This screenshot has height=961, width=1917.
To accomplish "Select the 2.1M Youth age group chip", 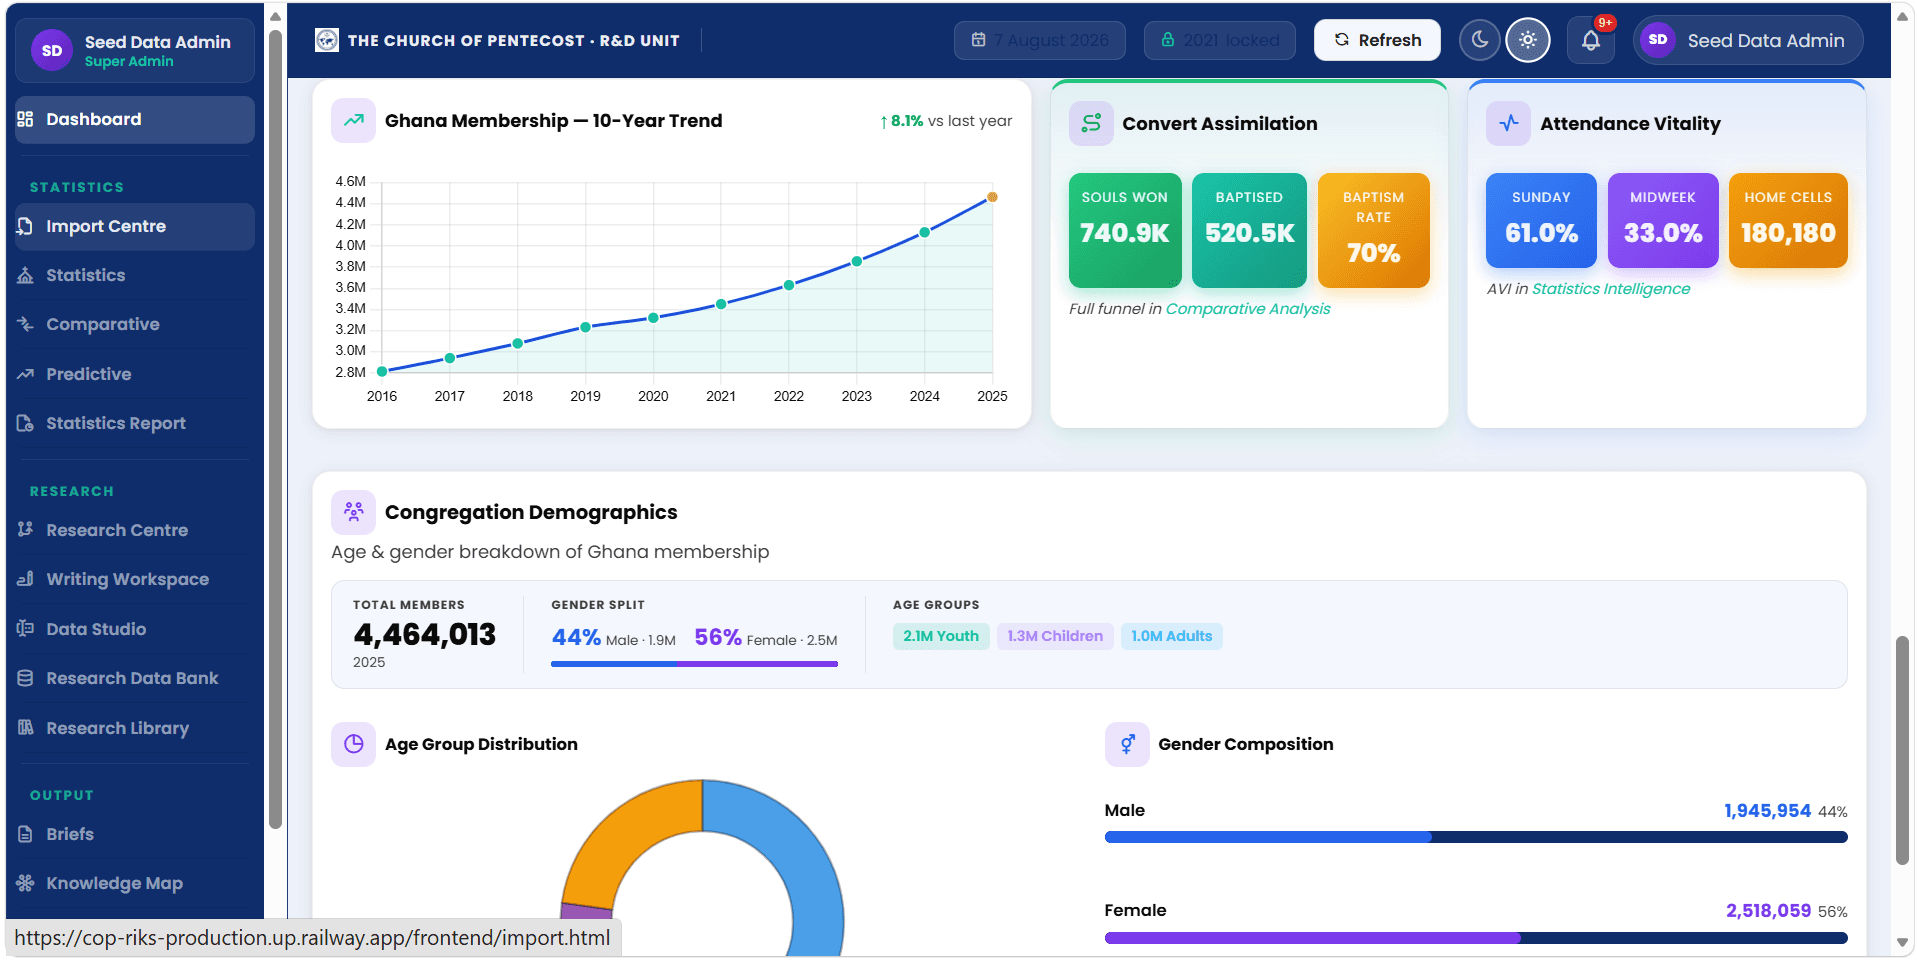I will point(941,636).
